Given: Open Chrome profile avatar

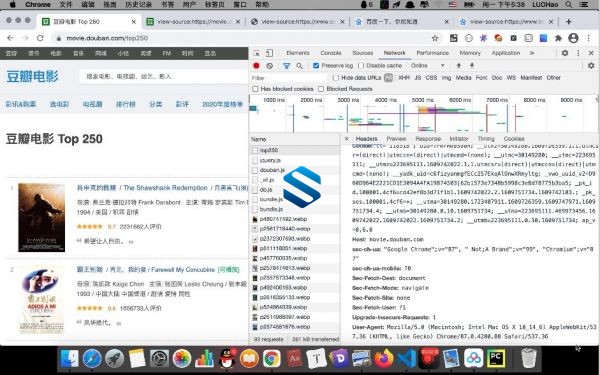Looking at the screenshot, I should (x=573, y=38).
